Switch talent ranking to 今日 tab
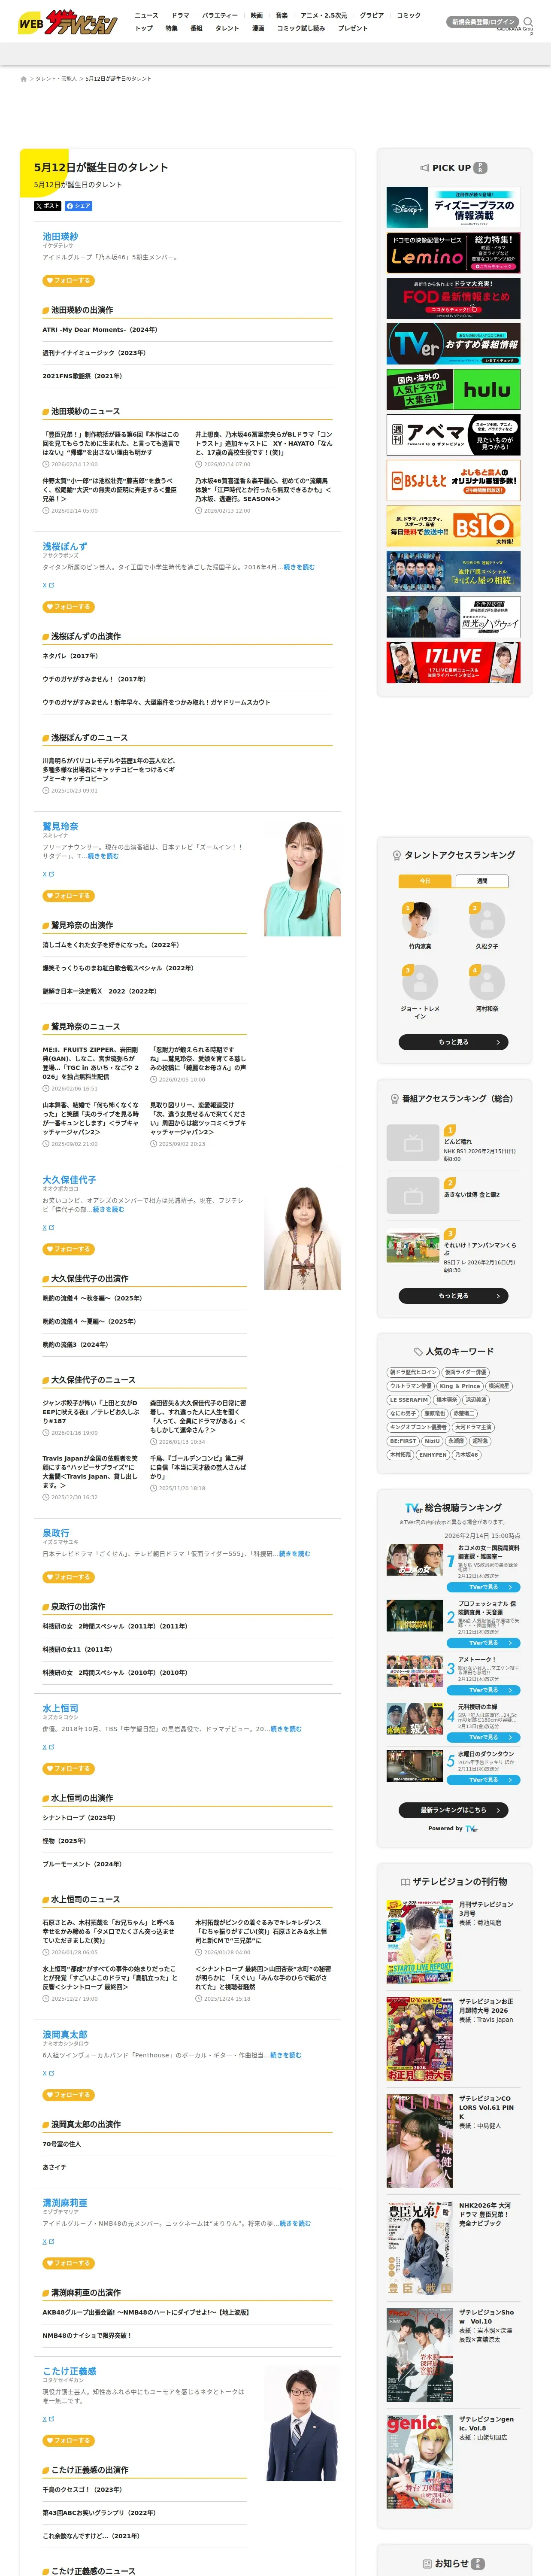 [x=425, y=881]
